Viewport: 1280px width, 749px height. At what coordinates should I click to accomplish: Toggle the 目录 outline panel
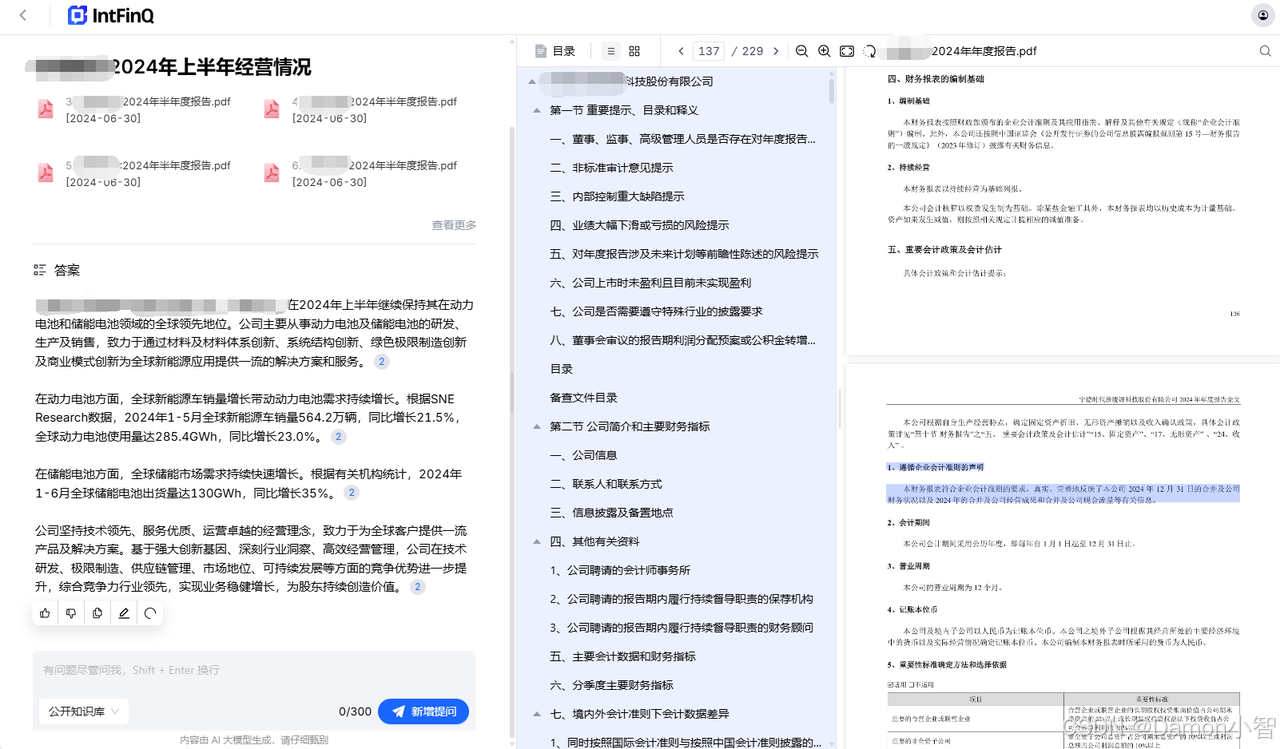555,51
